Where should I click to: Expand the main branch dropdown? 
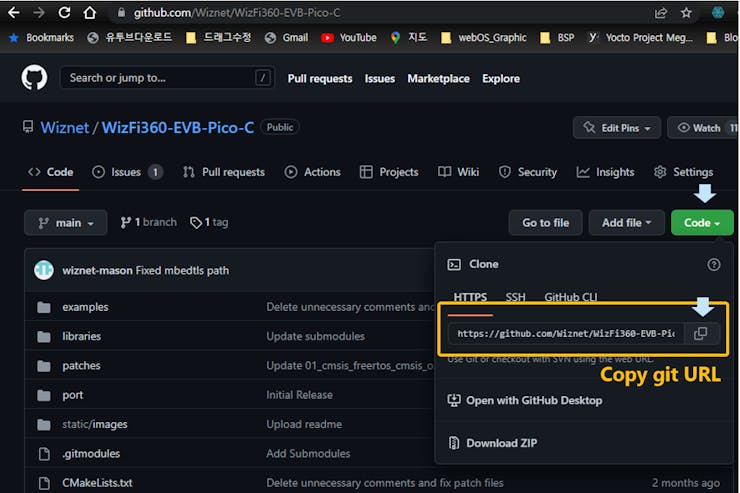click(x=66, y=223)
